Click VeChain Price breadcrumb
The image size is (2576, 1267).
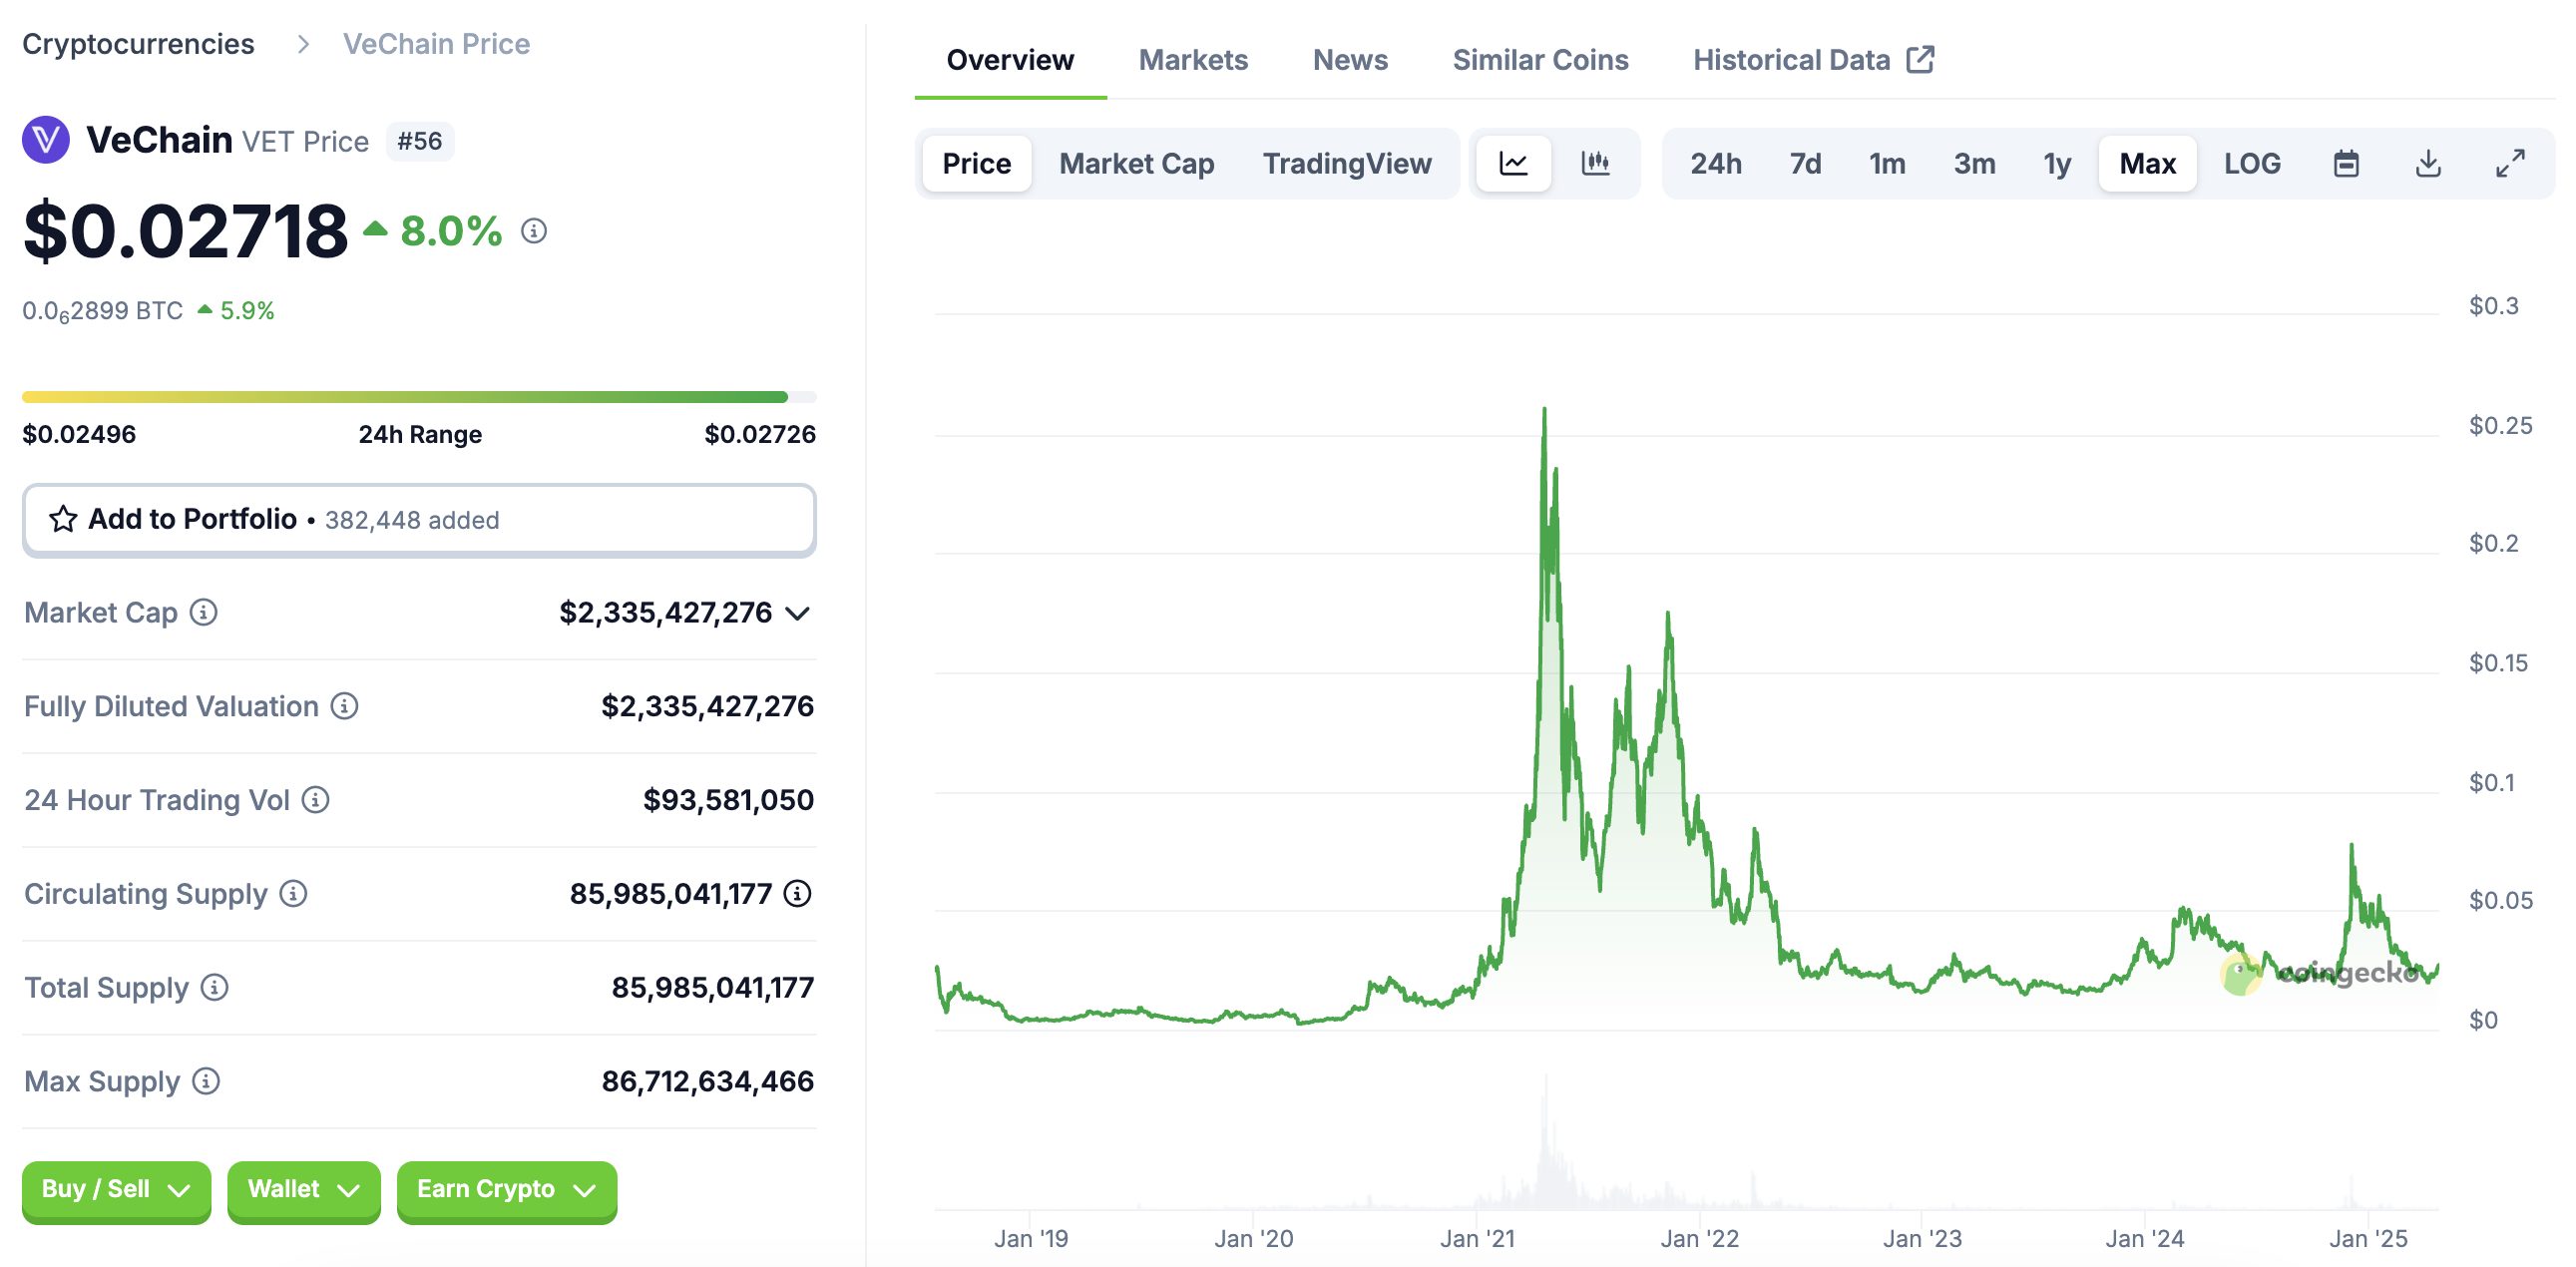(436, 44)
